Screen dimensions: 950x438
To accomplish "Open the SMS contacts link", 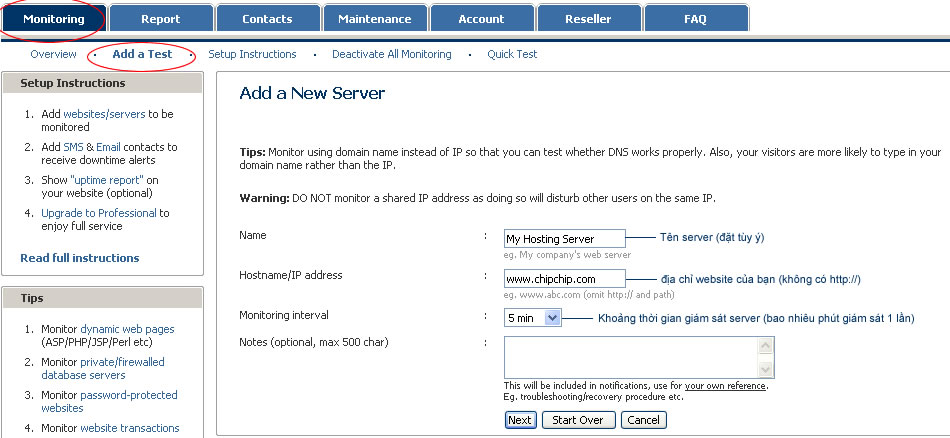I will [73, 147].
